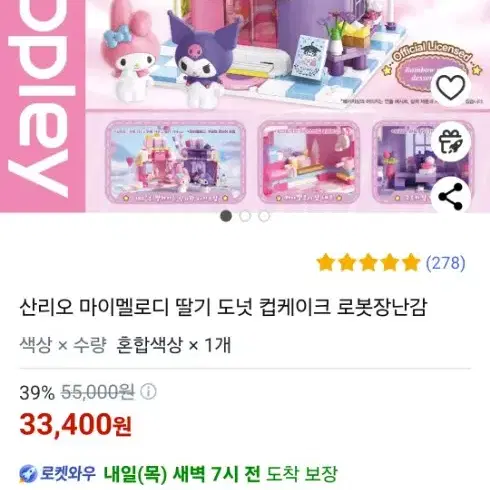This screenshot has height=490, width=490.
Task: Tap the share icon
Action: 450,197
